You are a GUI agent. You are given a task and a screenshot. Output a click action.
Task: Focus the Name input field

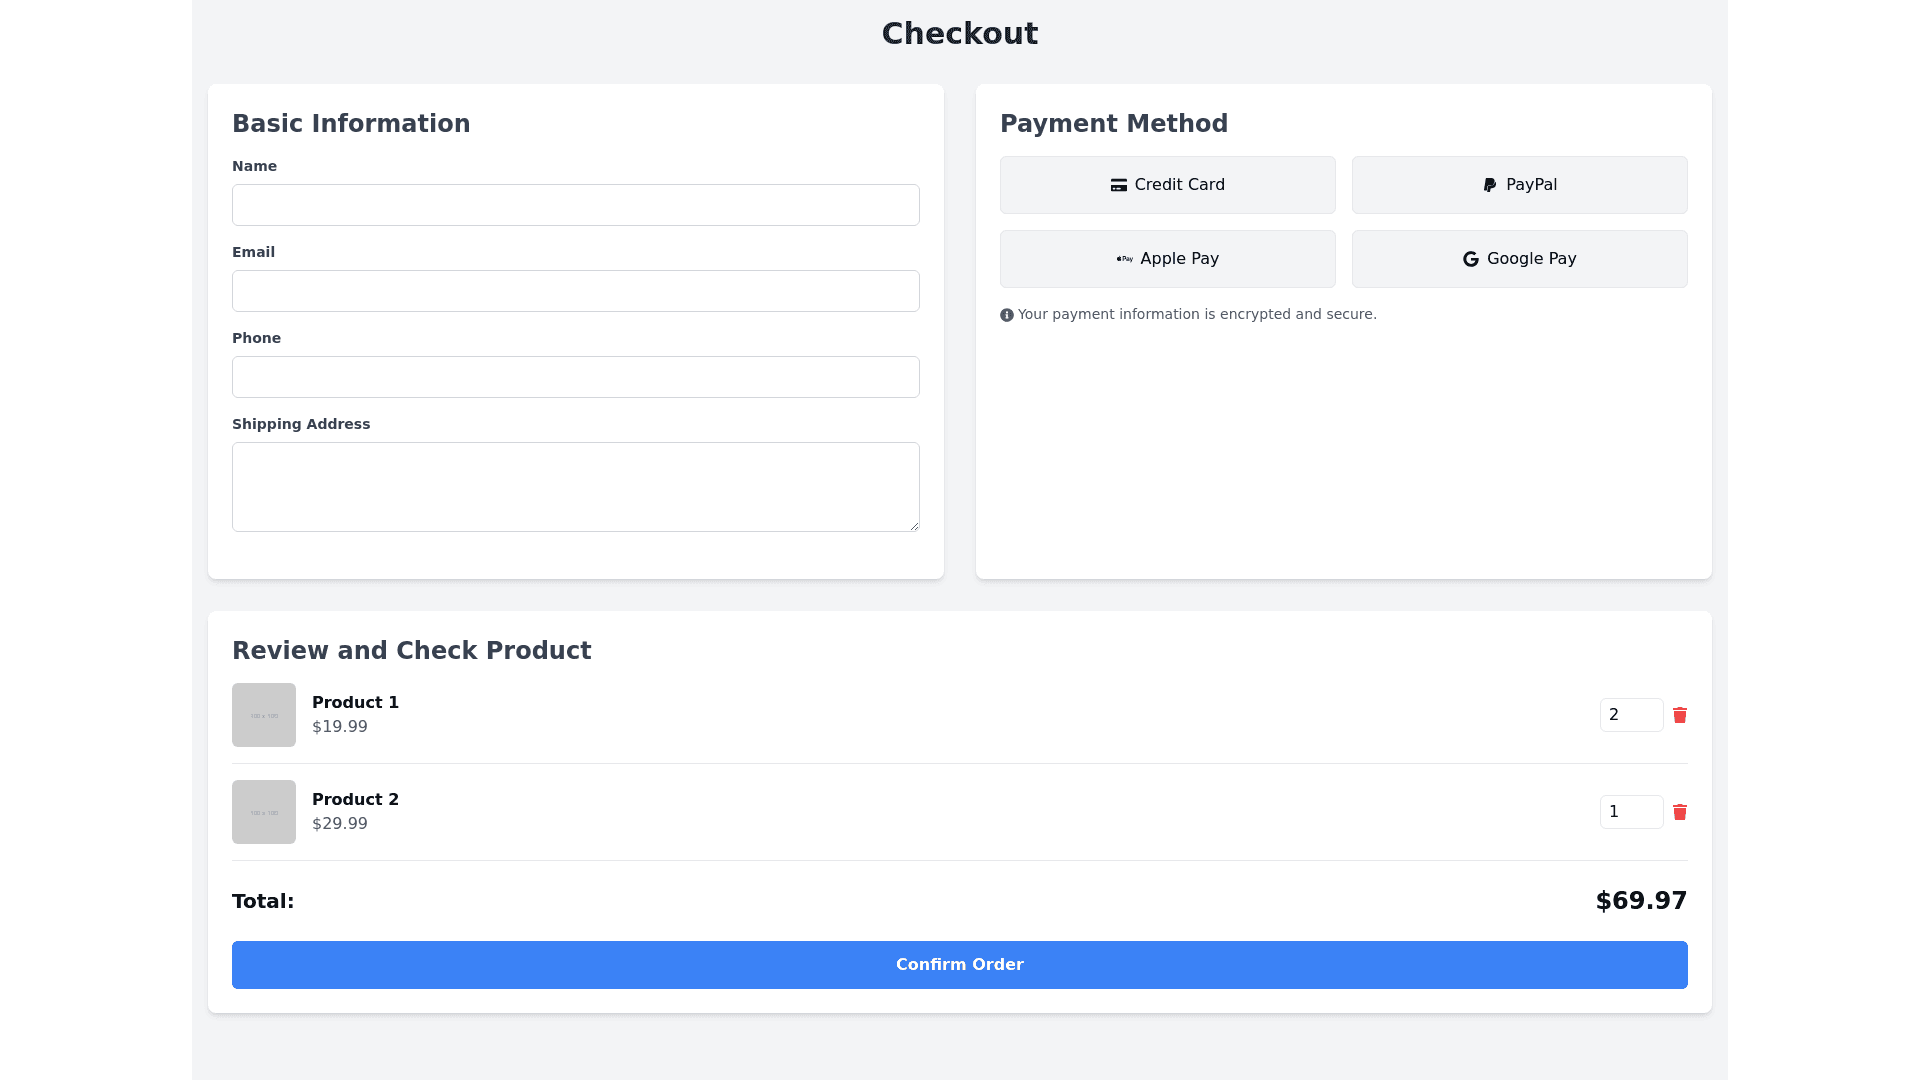(575, 205)
